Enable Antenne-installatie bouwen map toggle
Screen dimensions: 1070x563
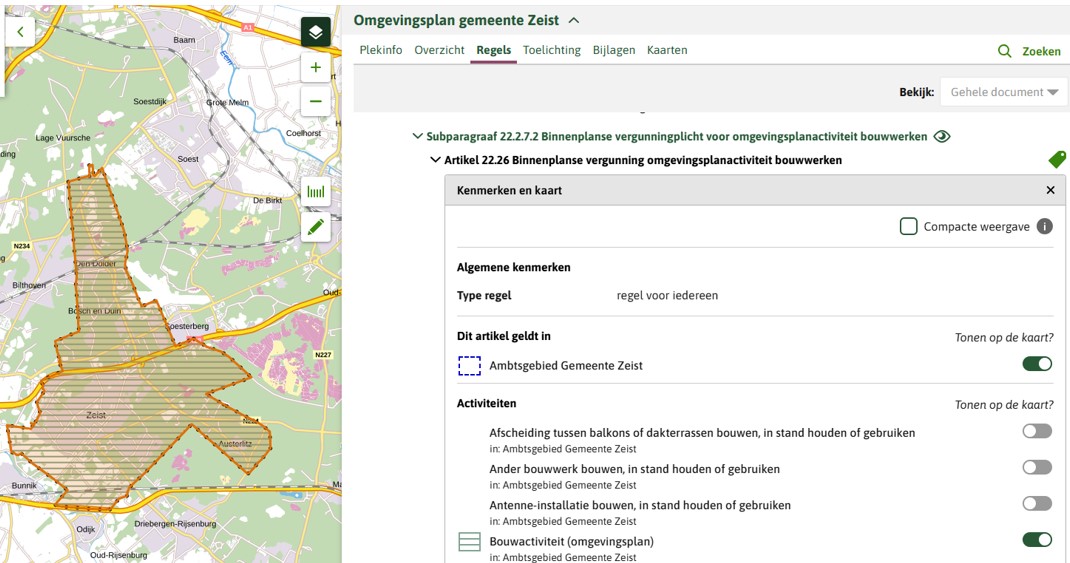click(x=1036, y=503)
